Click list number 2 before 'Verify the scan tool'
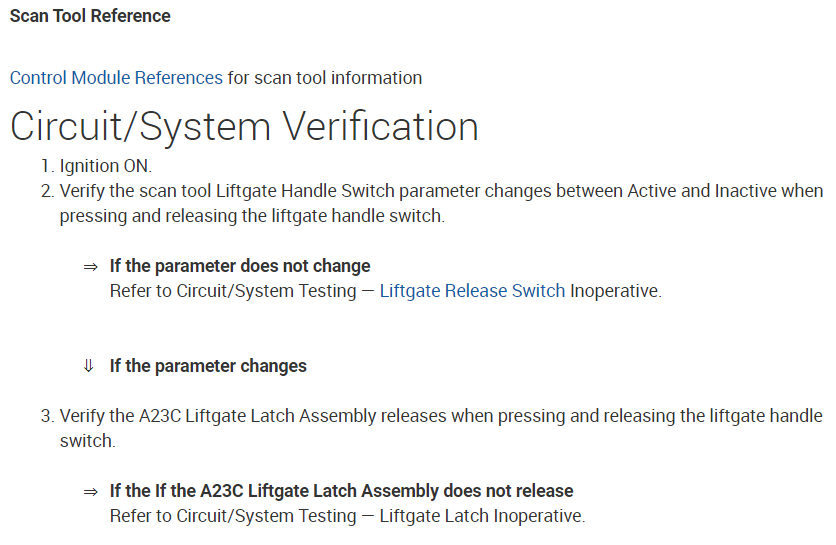Image resolution: width=836 pixels, height=545 pixels. (x=46, y=191)
